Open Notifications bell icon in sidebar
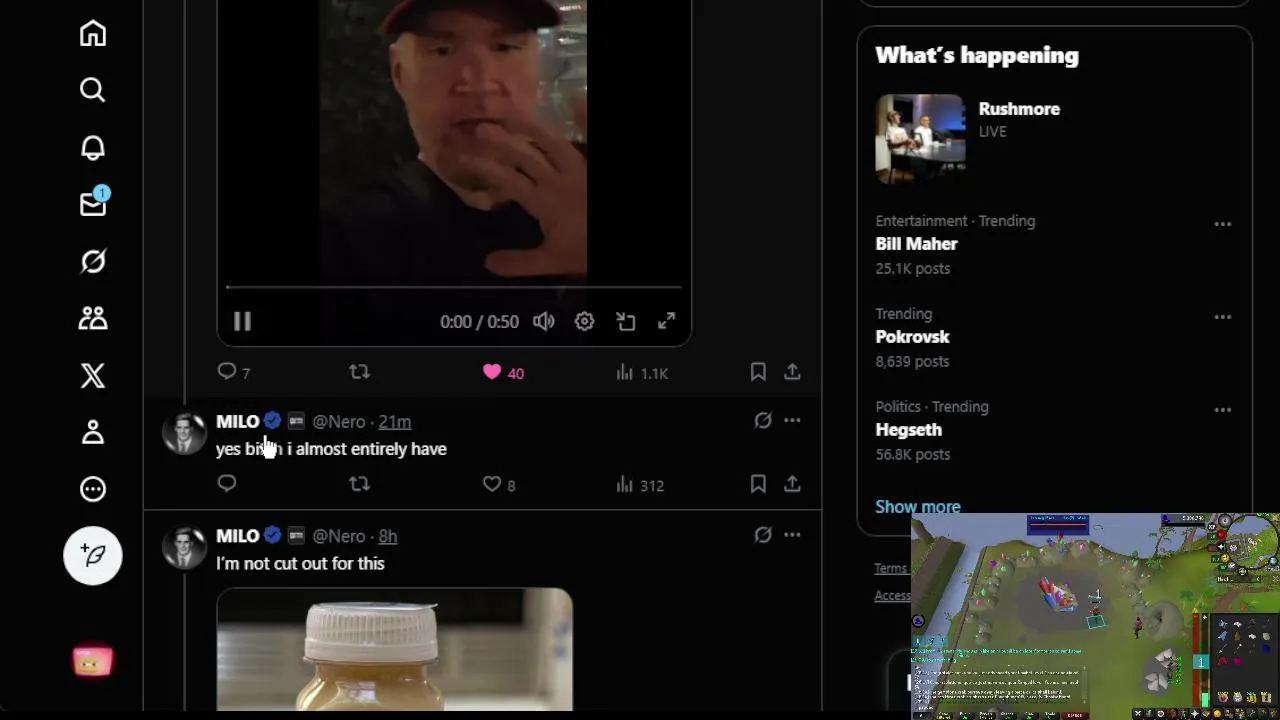Image resolution: width=1280 pixels, height=720 pixels. coord(93,148)
